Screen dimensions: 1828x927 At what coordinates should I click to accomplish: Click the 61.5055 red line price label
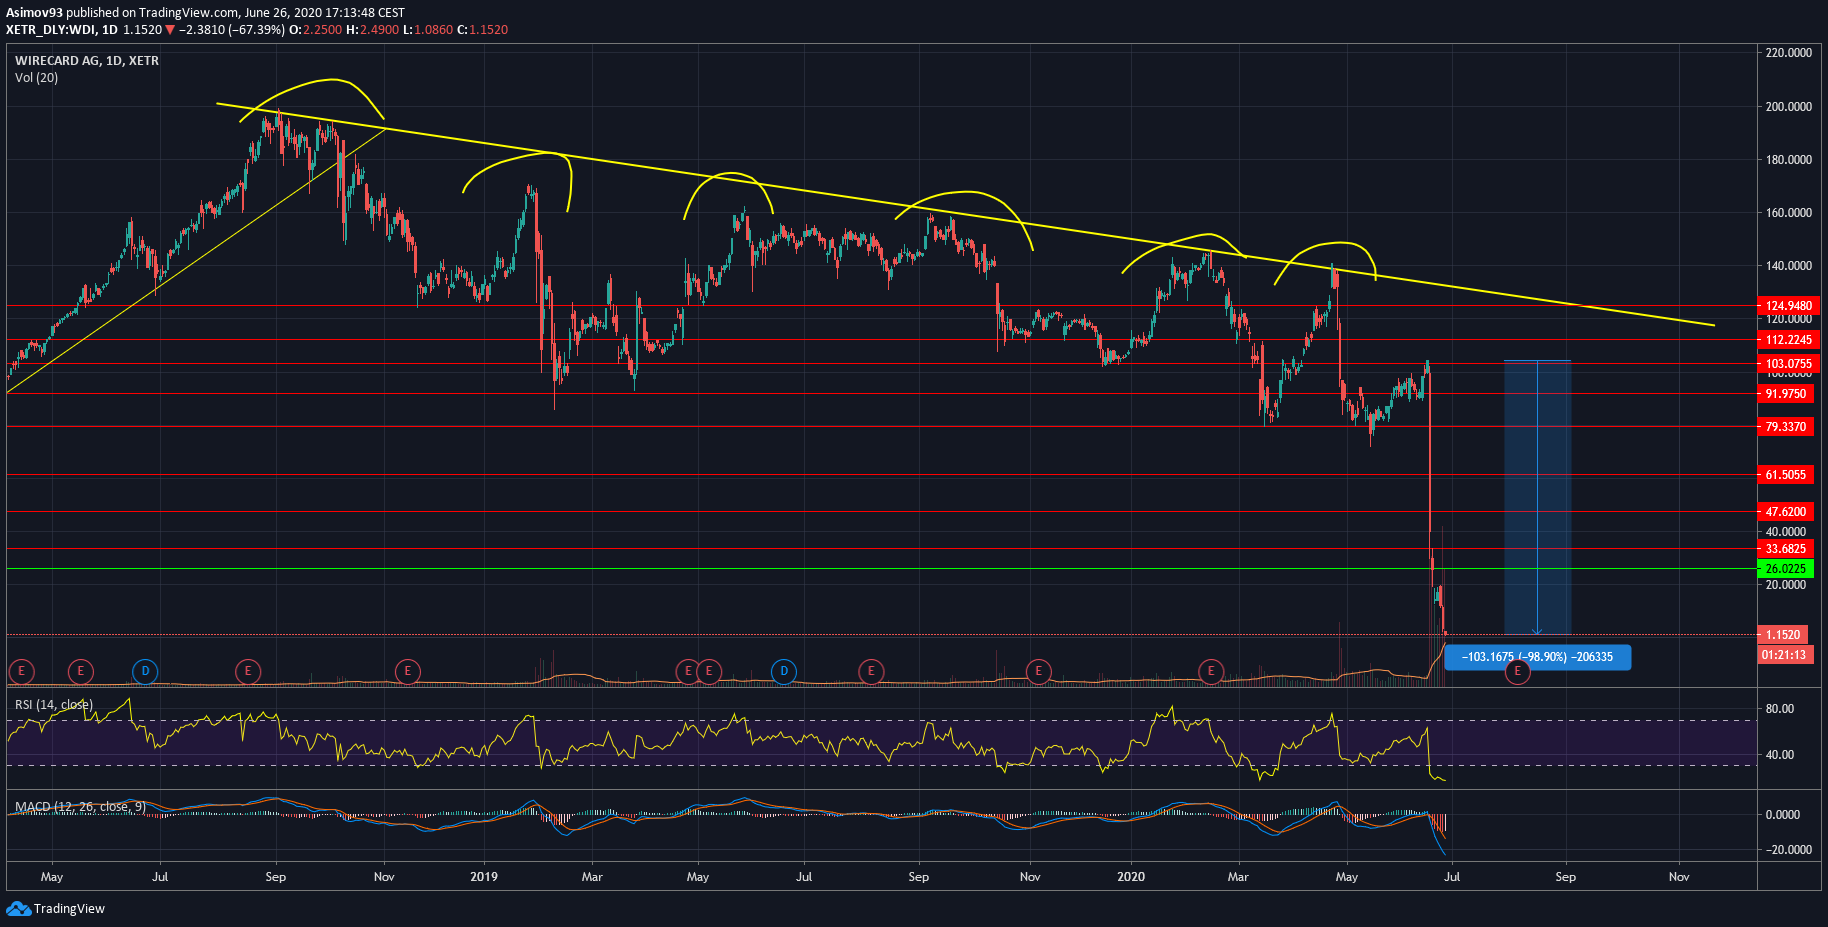click(x=1786, y=474)
